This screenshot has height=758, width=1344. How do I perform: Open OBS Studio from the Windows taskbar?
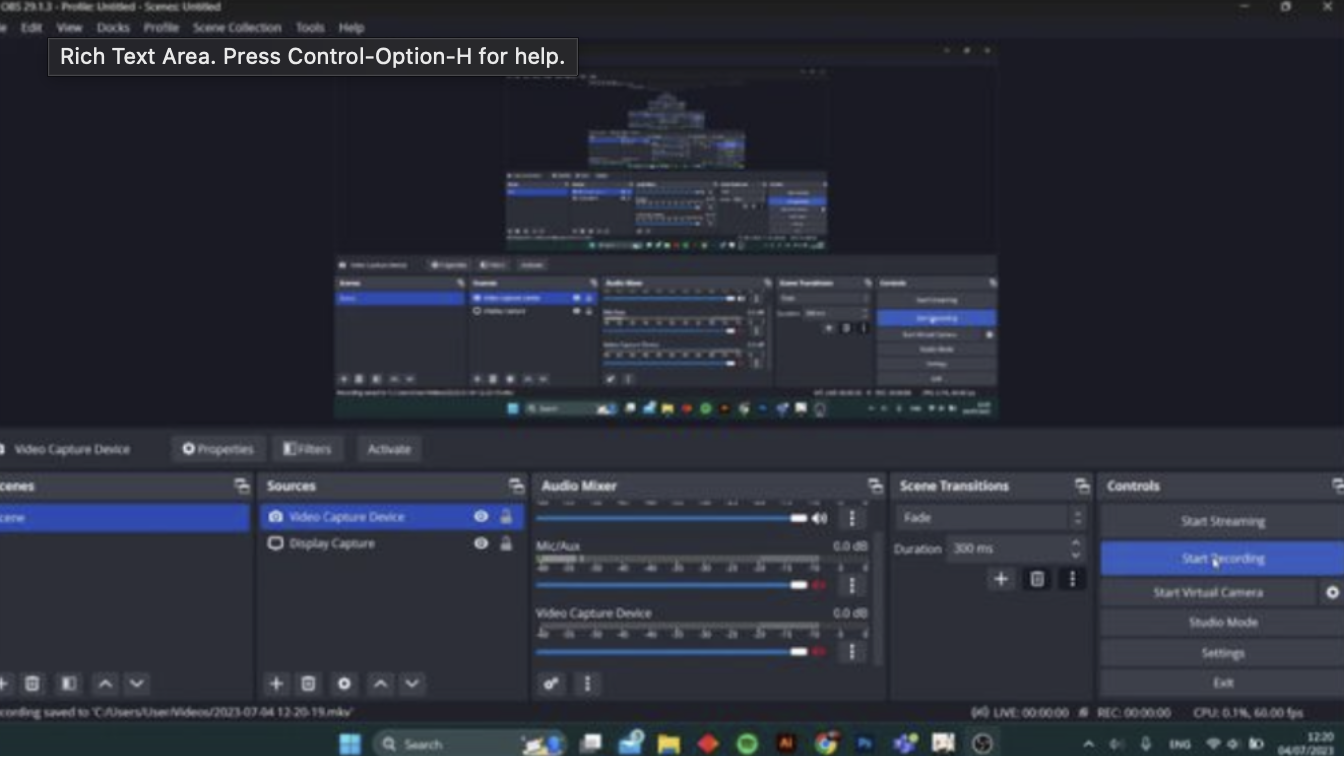click(983, 744)
